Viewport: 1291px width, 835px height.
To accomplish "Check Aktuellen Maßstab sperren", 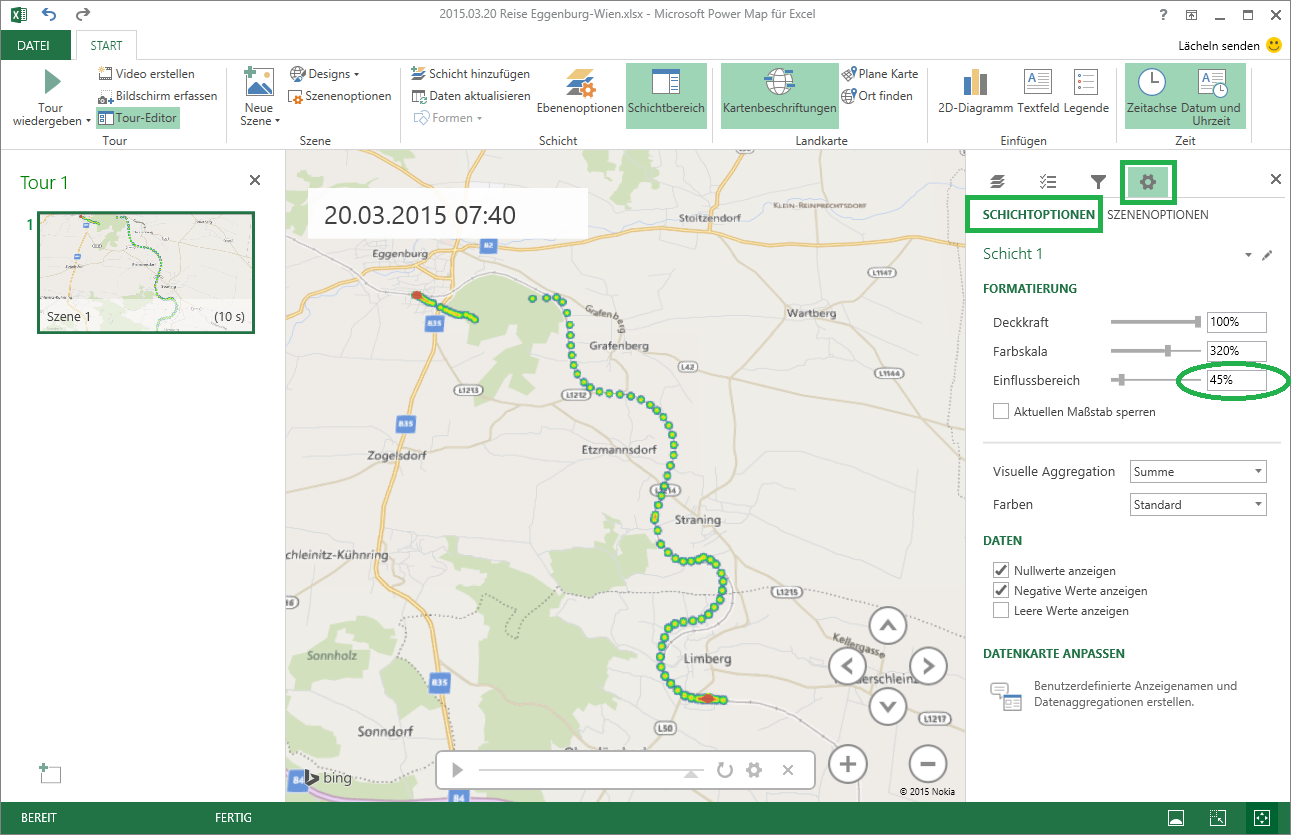I will (x=1001, y=411).
